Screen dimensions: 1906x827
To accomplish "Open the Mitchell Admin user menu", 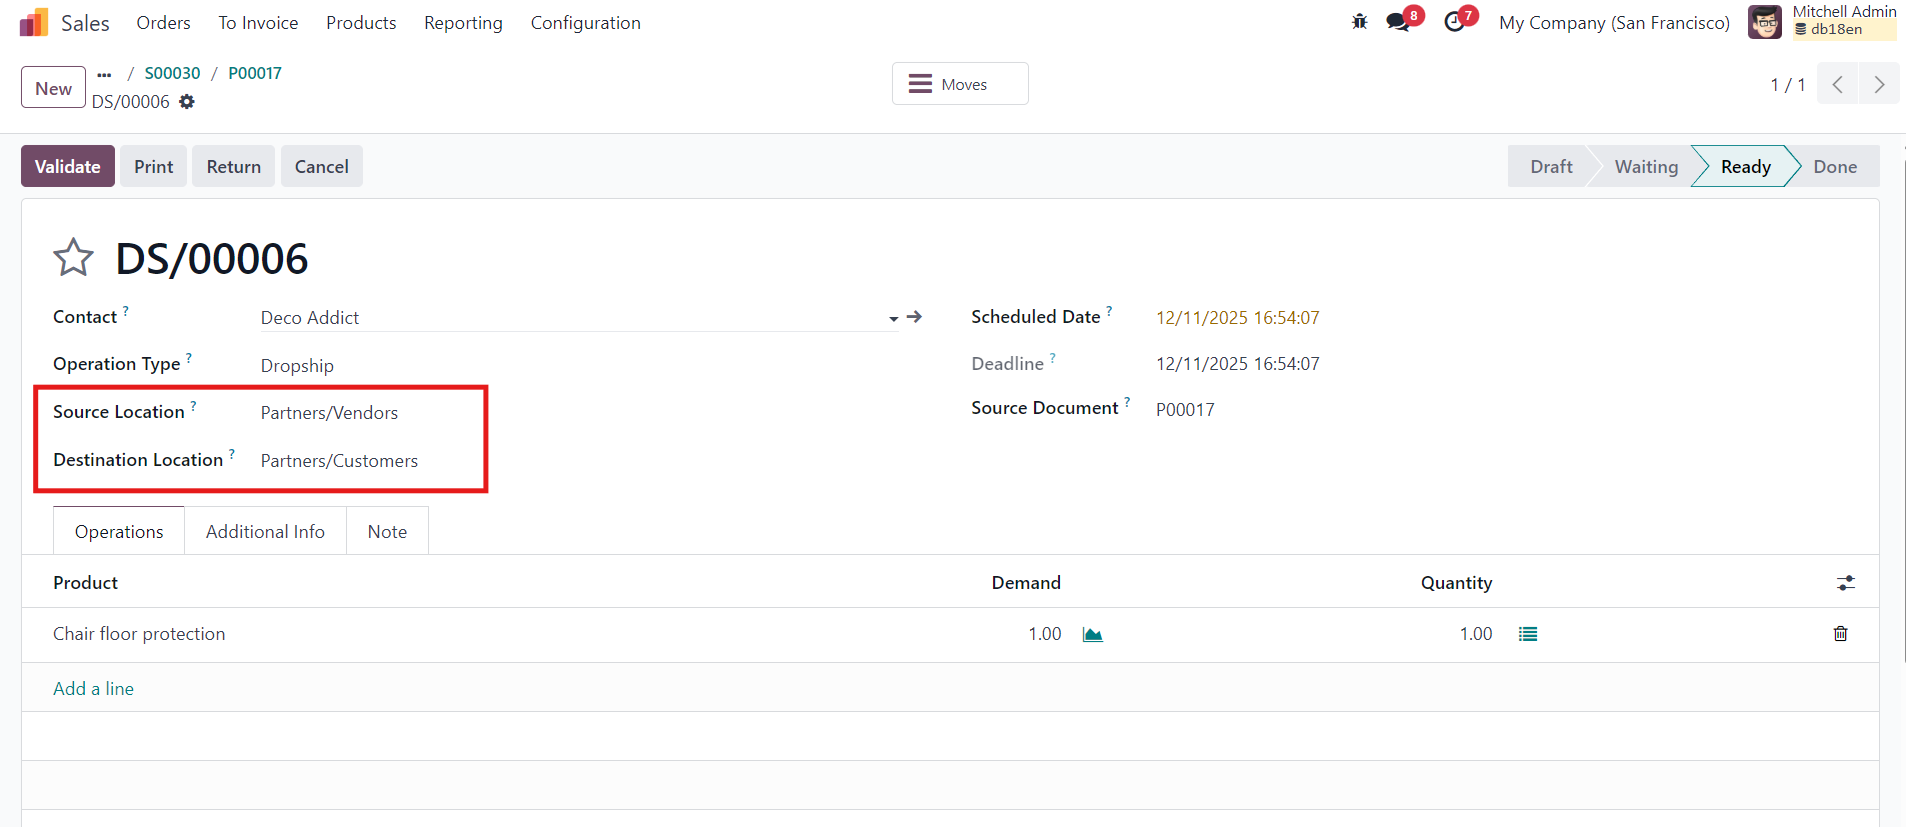I will point(1821,22).
